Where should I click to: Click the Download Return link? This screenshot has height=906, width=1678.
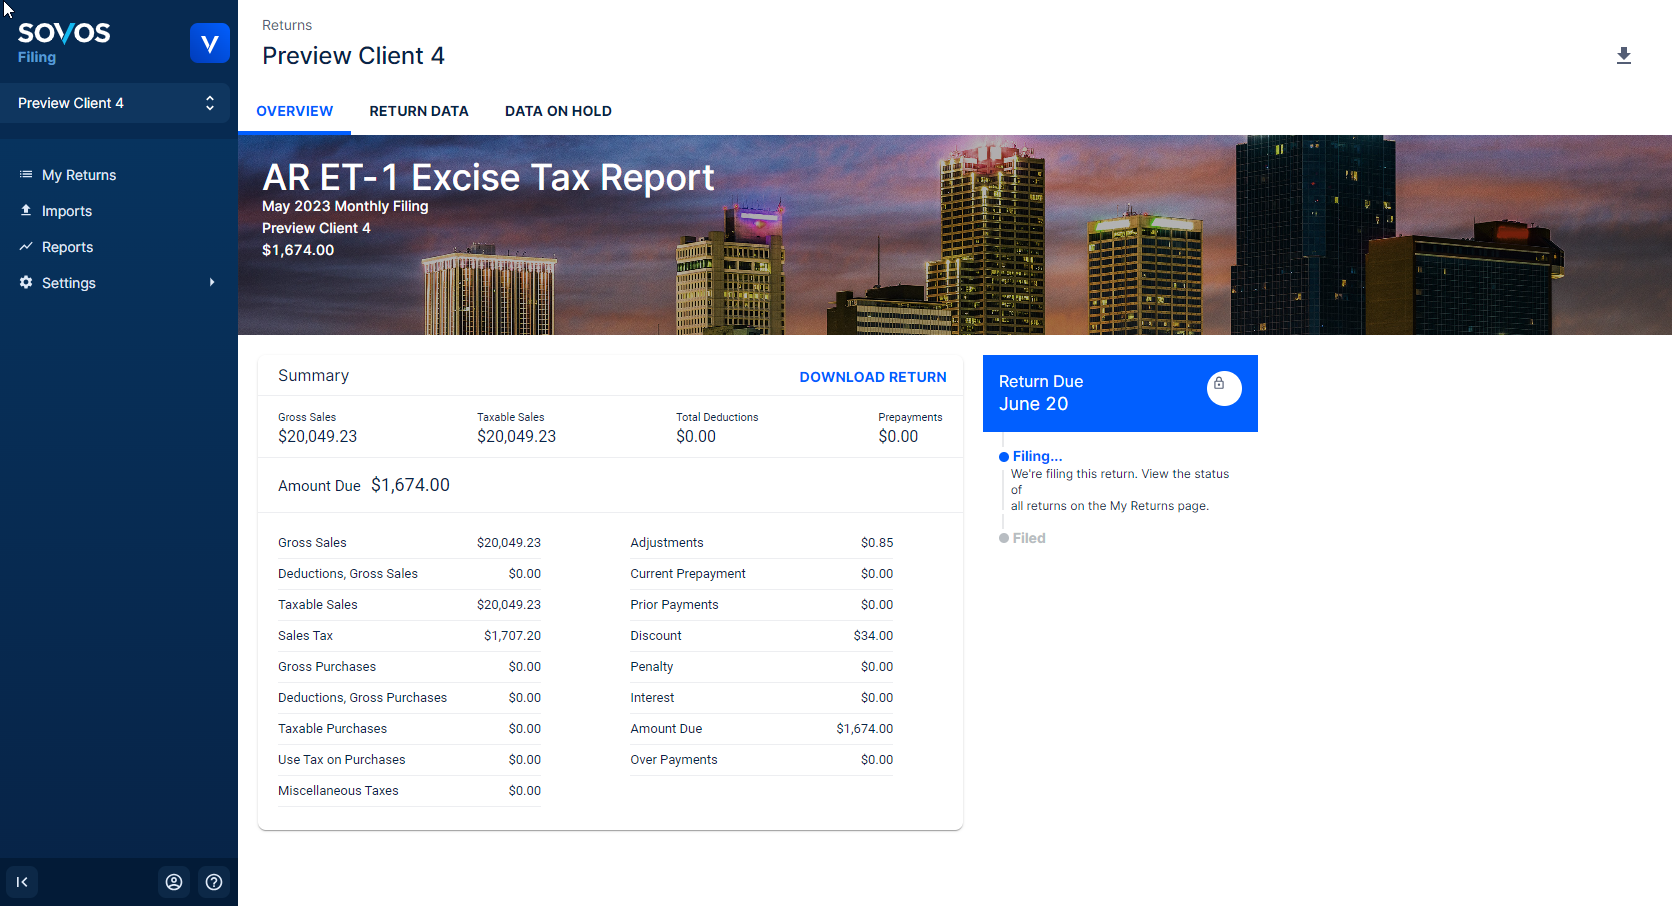coord(872,377)
